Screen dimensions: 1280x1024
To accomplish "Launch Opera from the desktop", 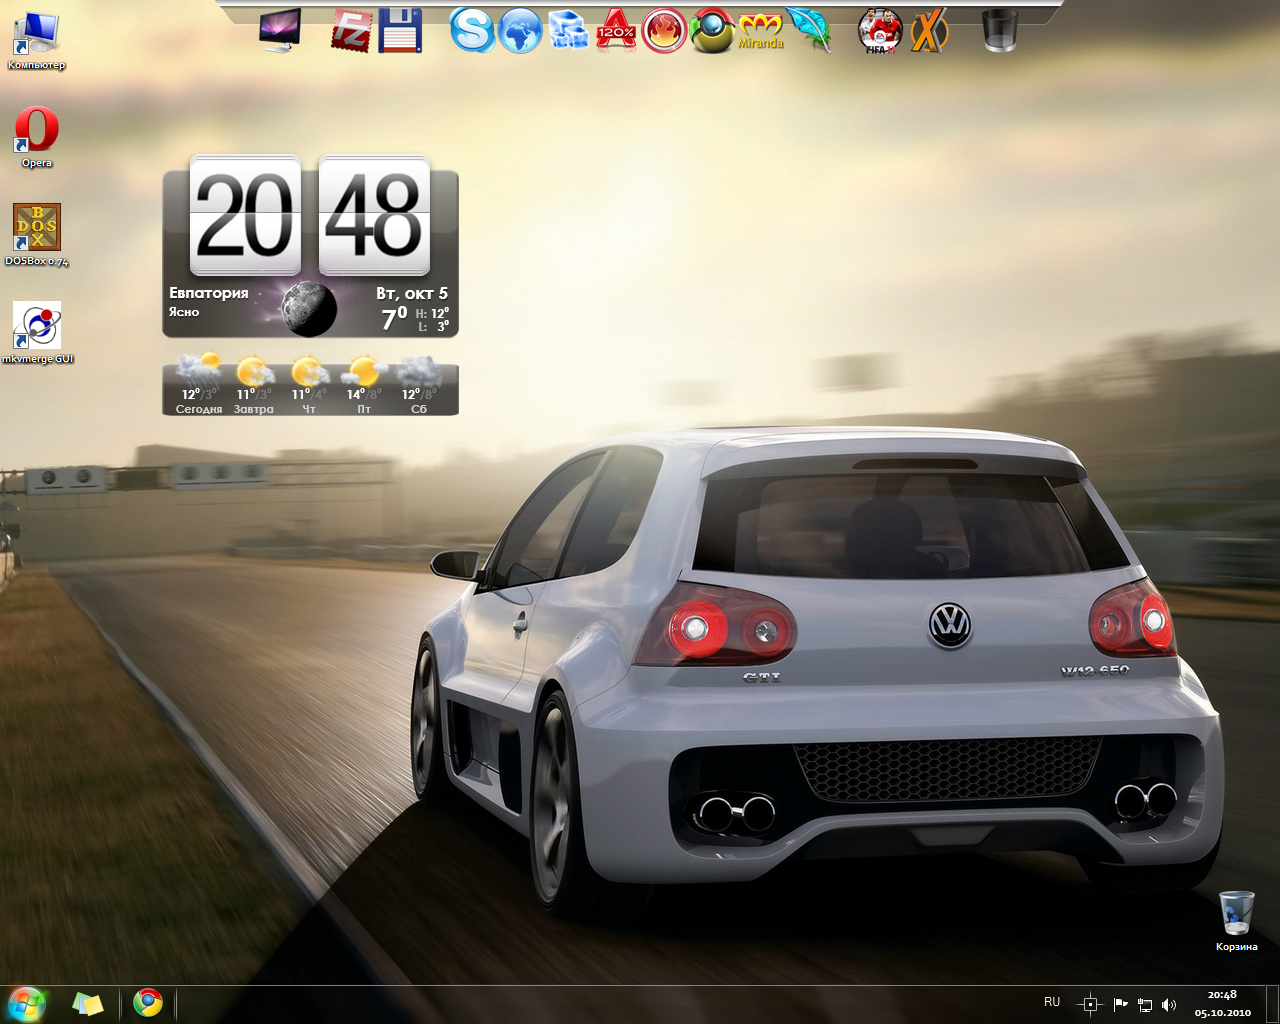I will click(x=37, y=136).
